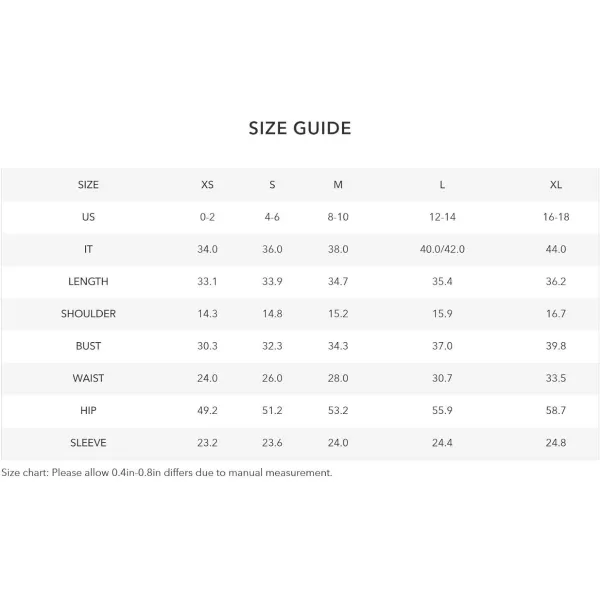Image resolution: width=600 pixels, height=600 pixels.
Task: Click the WAIST row label
Action: [88, 378]
